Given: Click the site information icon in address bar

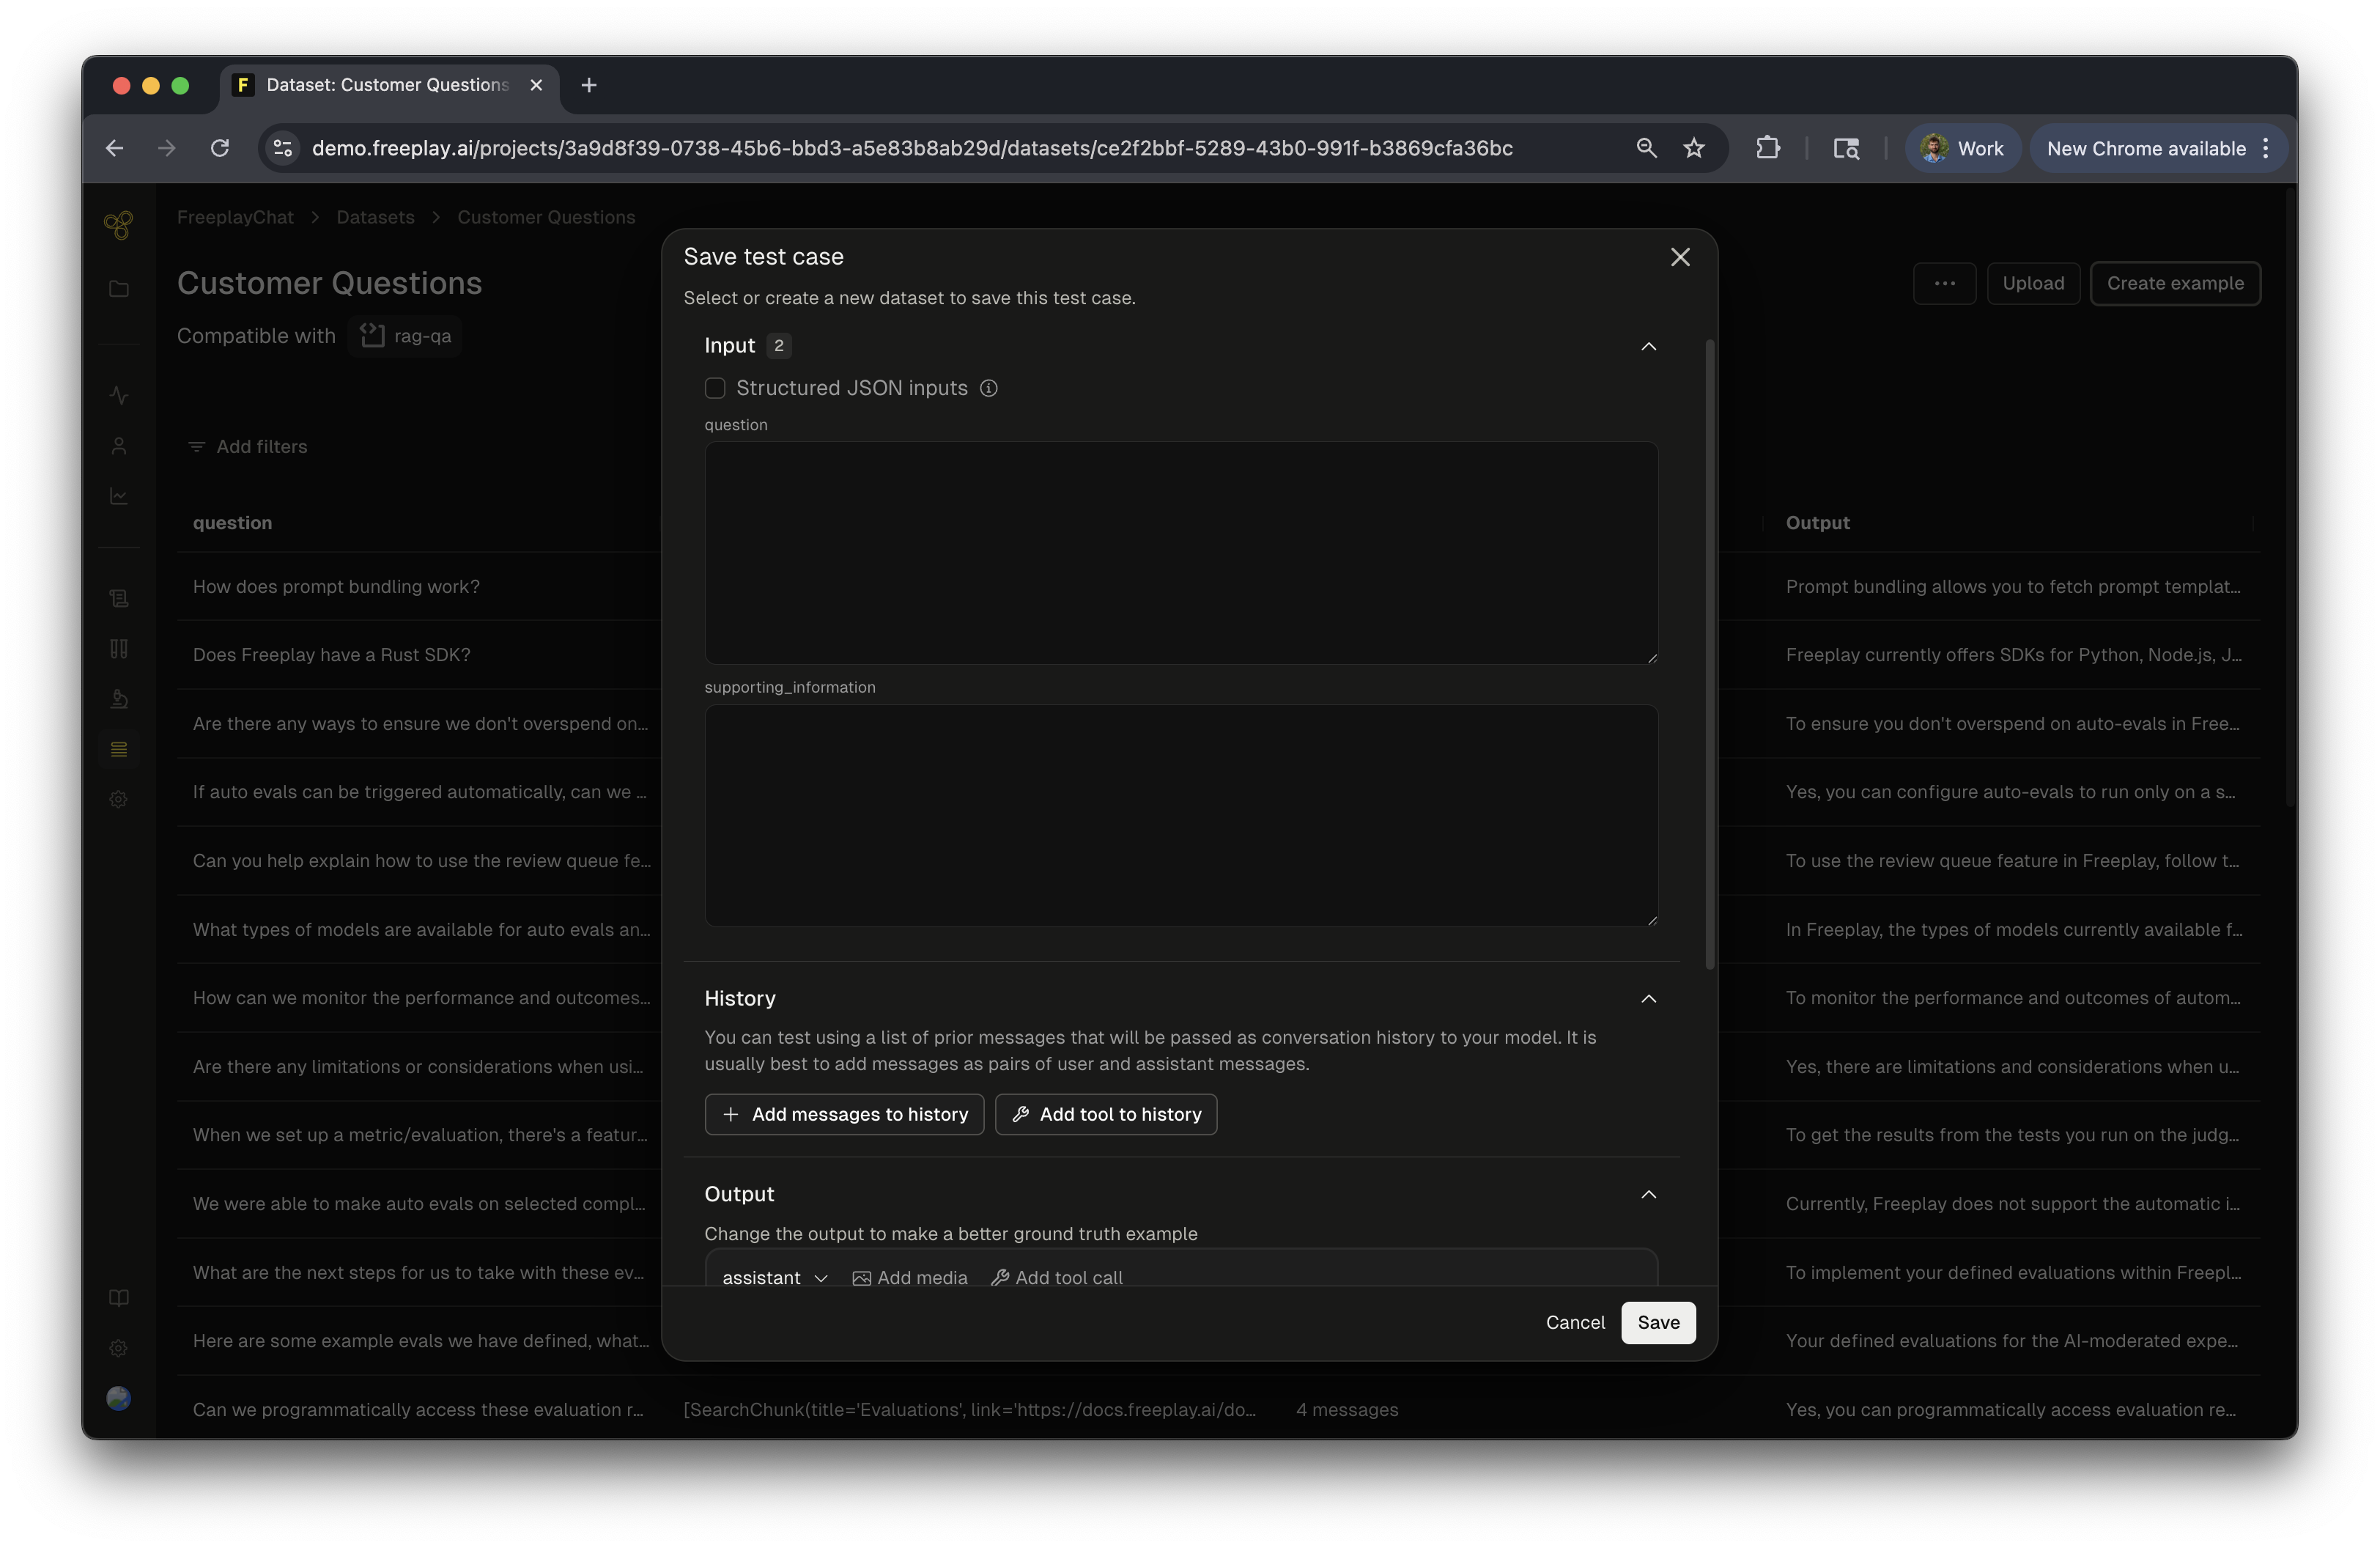Looking at the screenshot, I should tap(283, 148).
